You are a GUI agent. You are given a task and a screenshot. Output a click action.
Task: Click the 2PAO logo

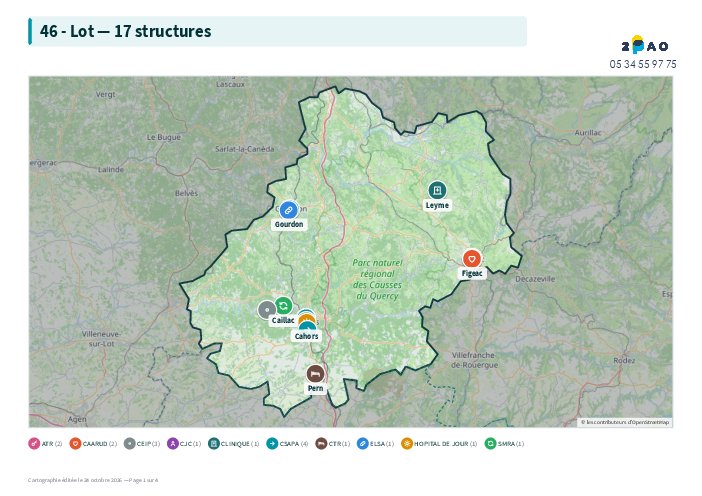pyautogui.click(x=644, y=45)
